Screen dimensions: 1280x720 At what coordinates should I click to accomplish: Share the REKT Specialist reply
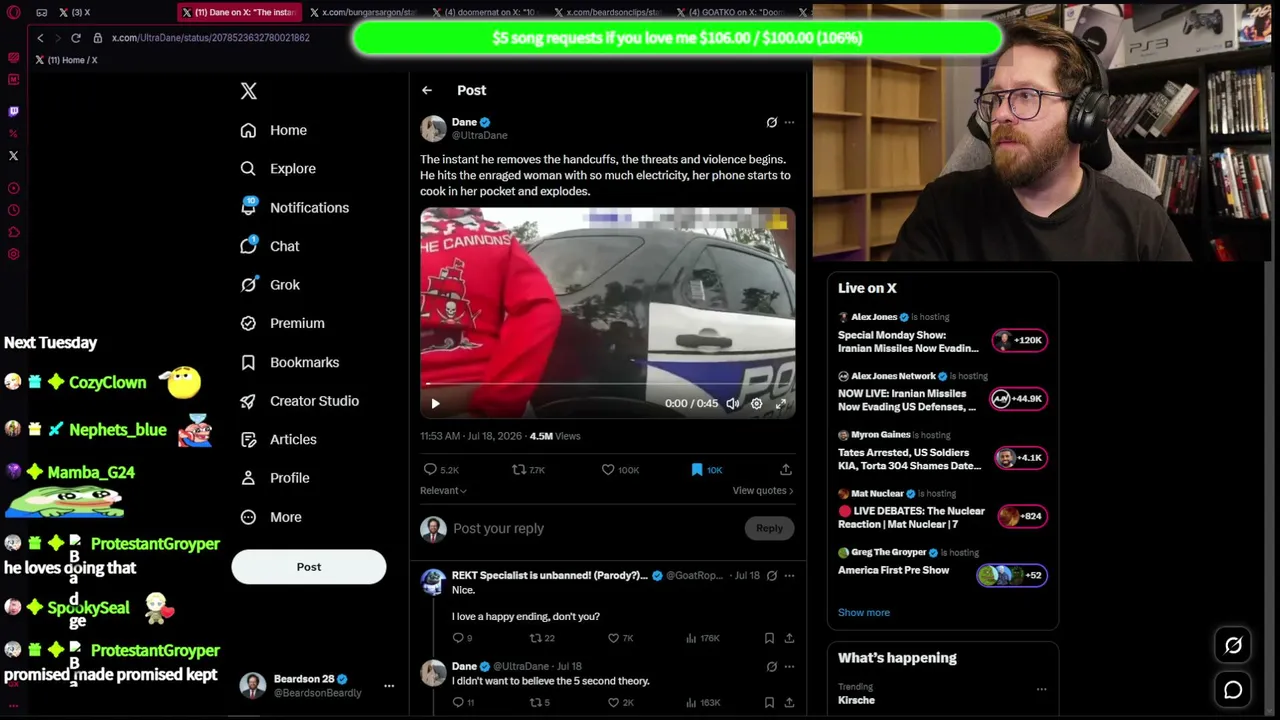789,638
